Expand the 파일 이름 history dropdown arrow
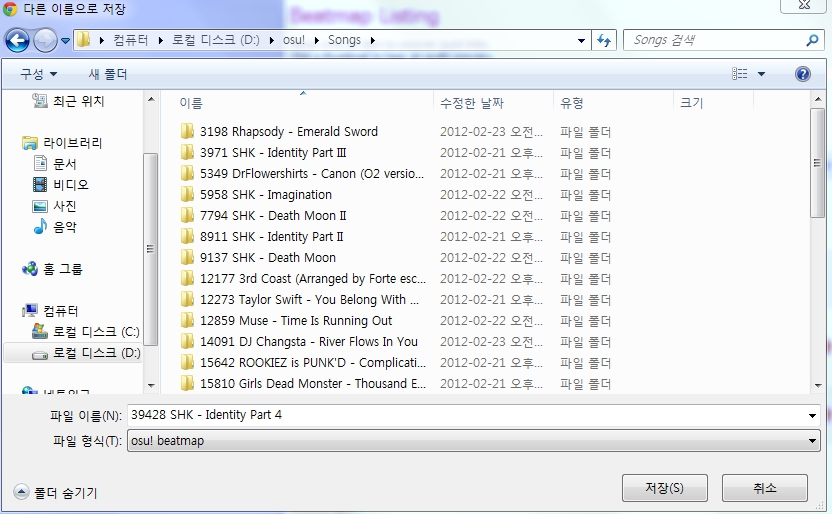 click(811, 415)
